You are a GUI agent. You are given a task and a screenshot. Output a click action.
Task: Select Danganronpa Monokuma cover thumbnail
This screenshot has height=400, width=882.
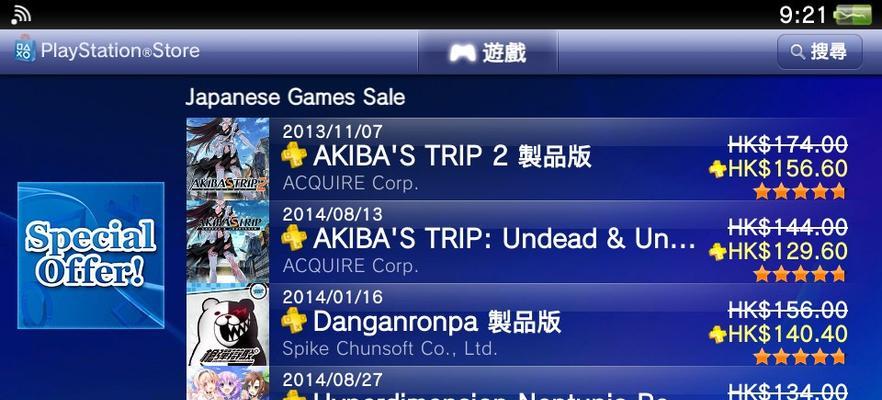click(228, 325)
